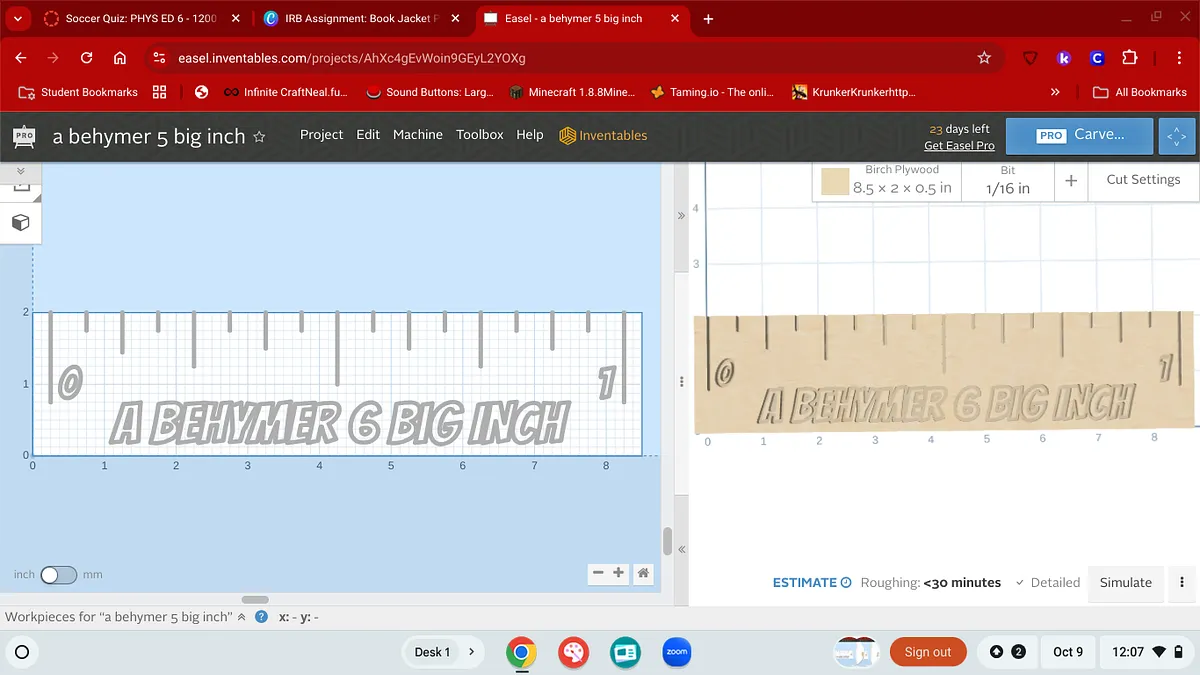Click the Birch Plywood material swatch
This screenshot has height=675, width=1200.
tap(835, 182)
